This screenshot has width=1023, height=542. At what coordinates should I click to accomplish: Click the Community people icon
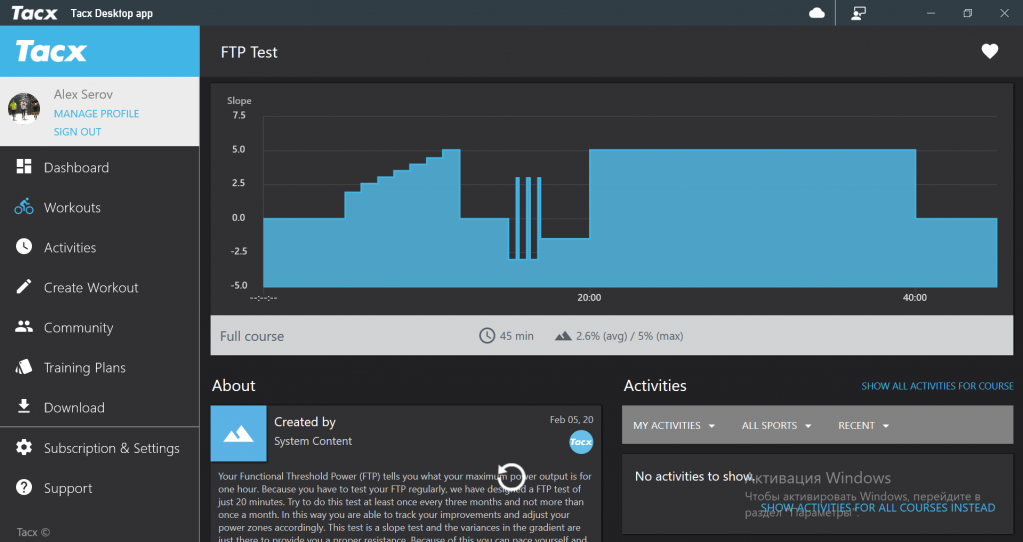(23, 327)
